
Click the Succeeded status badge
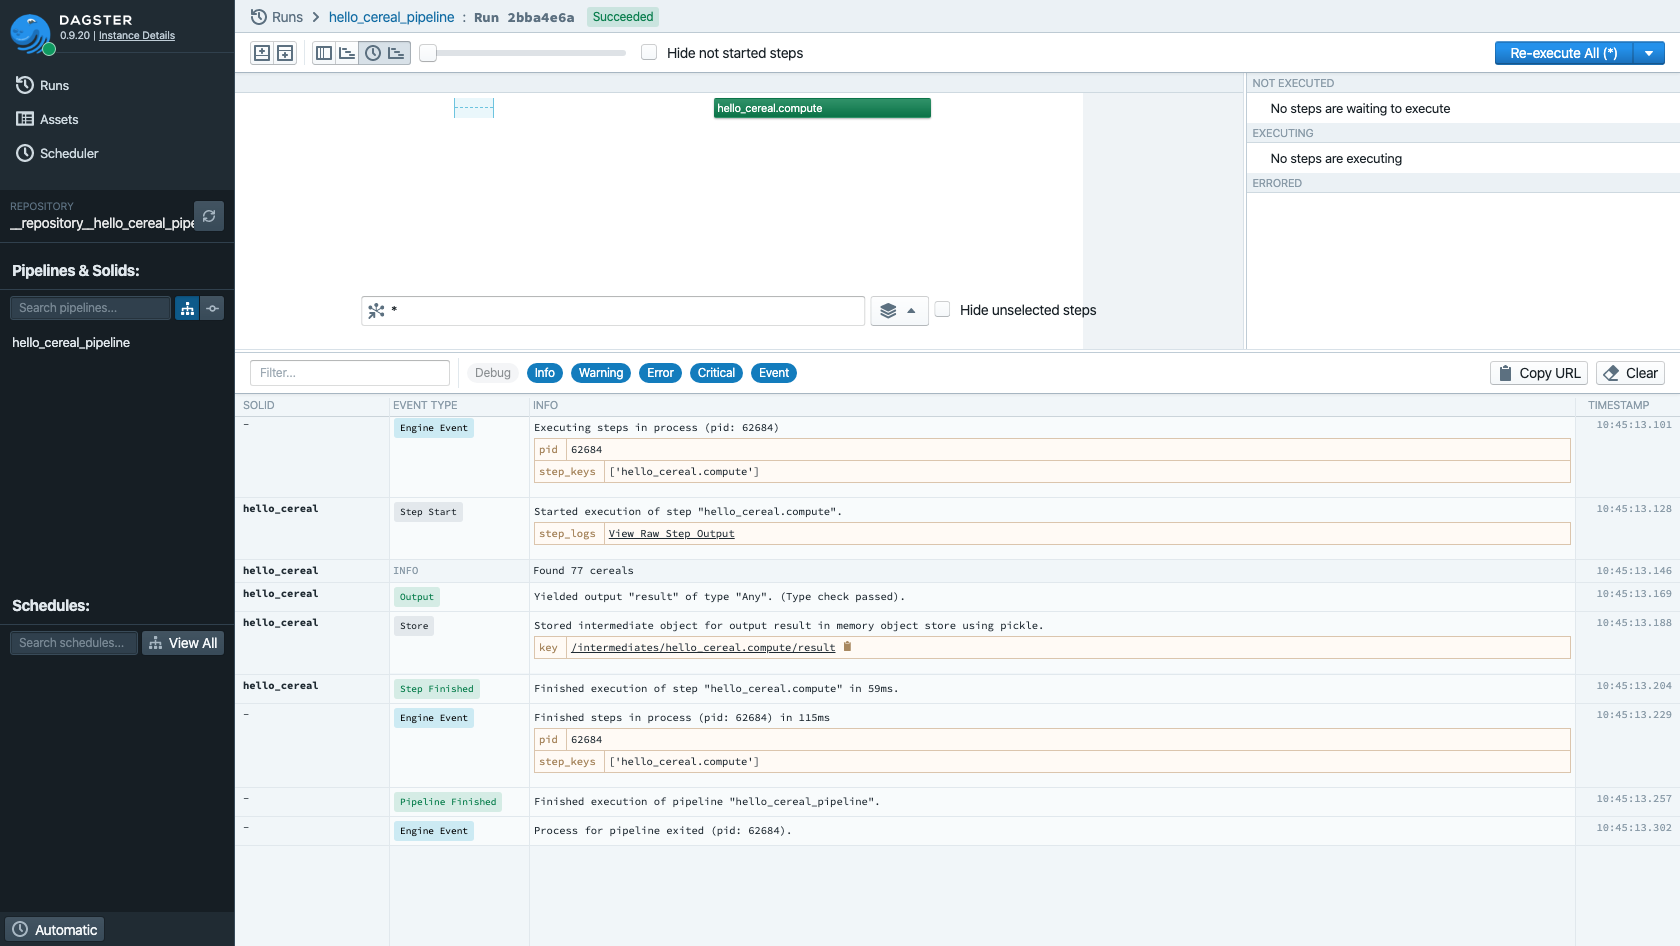tap(623, 17)
